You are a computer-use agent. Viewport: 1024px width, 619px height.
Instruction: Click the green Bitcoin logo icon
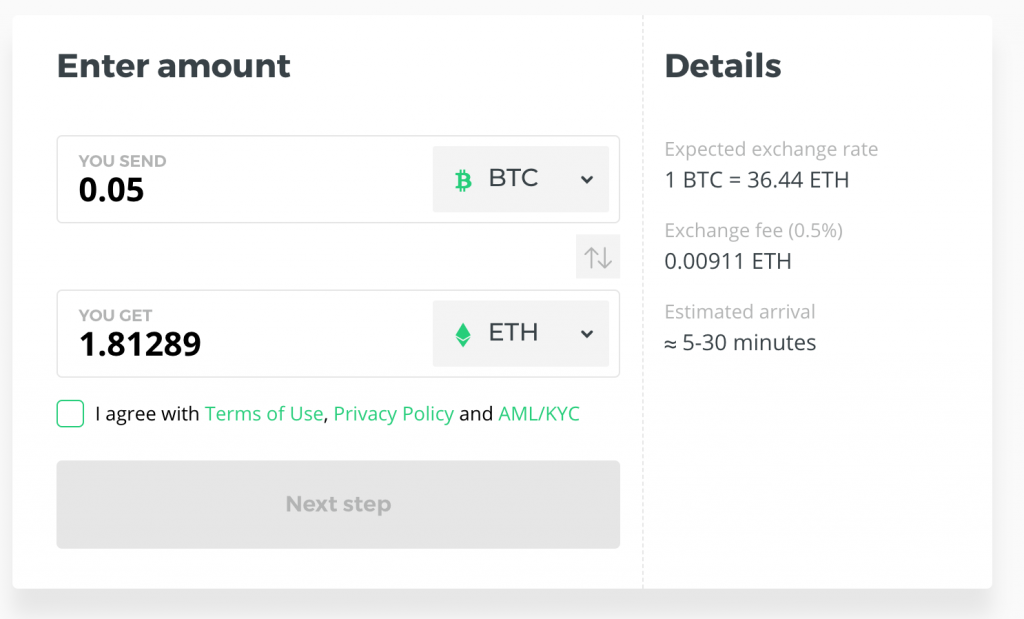pyautogui.click(x=463, y=180)
